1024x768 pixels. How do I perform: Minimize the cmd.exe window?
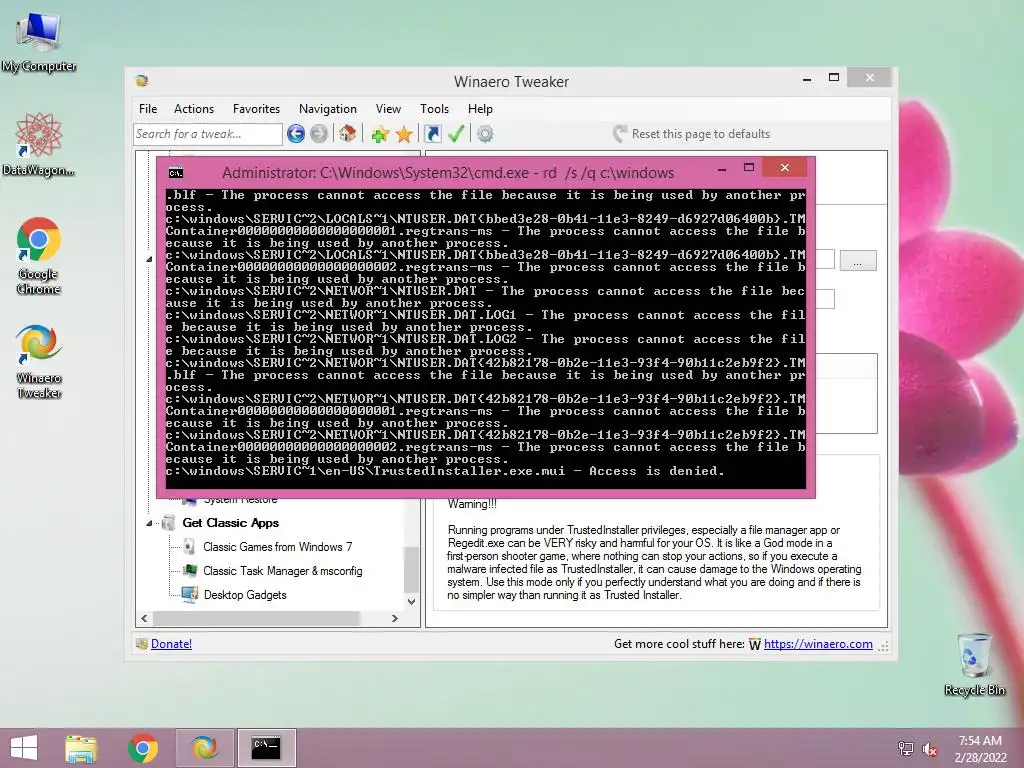pos(722,168)
